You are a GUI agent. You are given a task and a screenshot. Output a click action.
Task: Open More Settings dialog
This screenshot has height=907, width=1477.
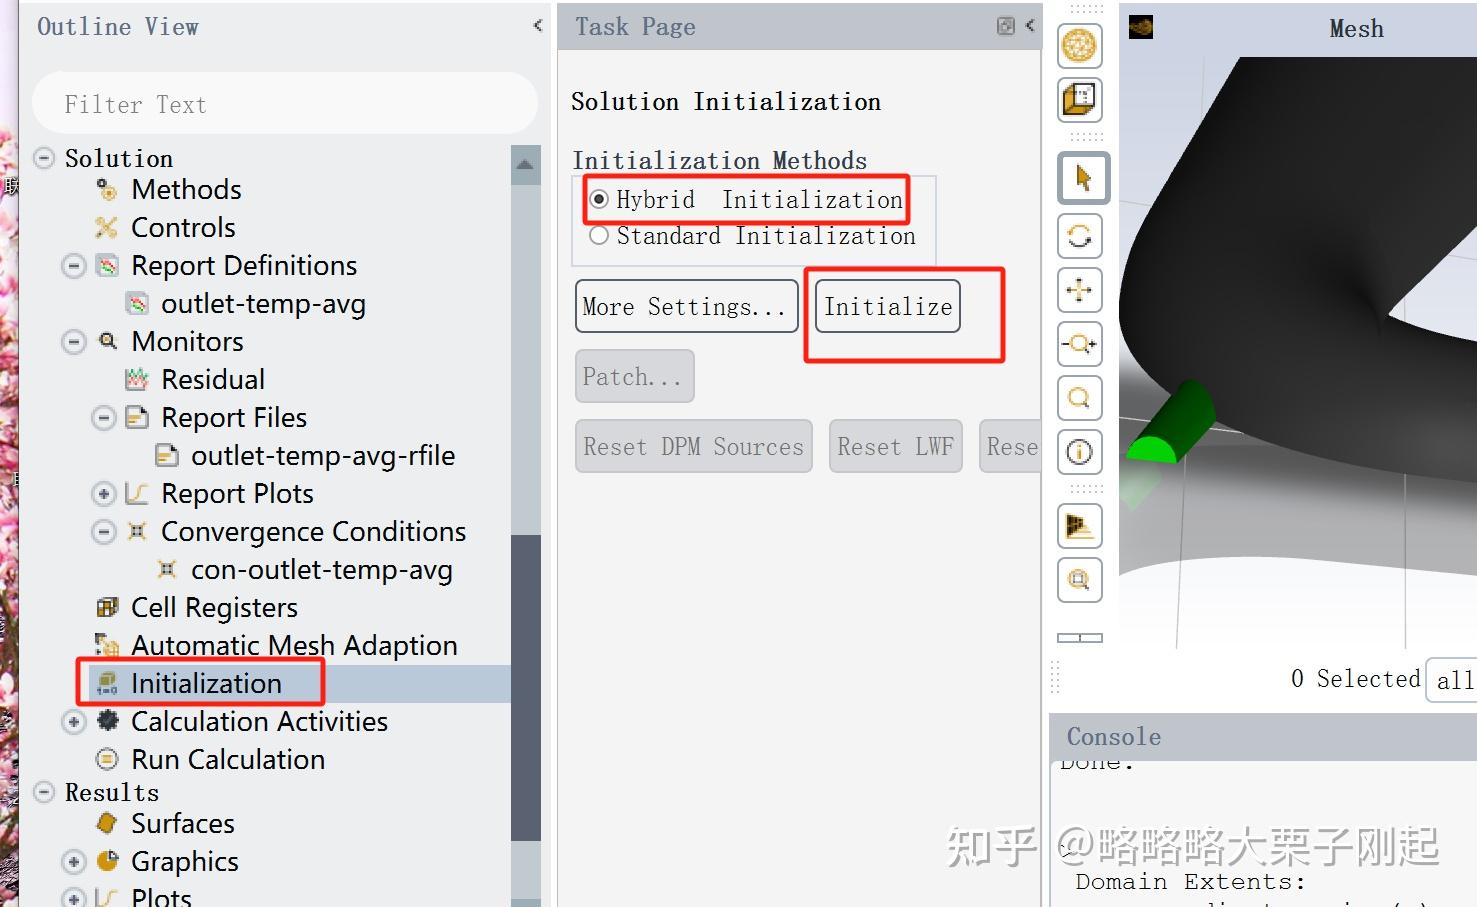pos(686,306)
